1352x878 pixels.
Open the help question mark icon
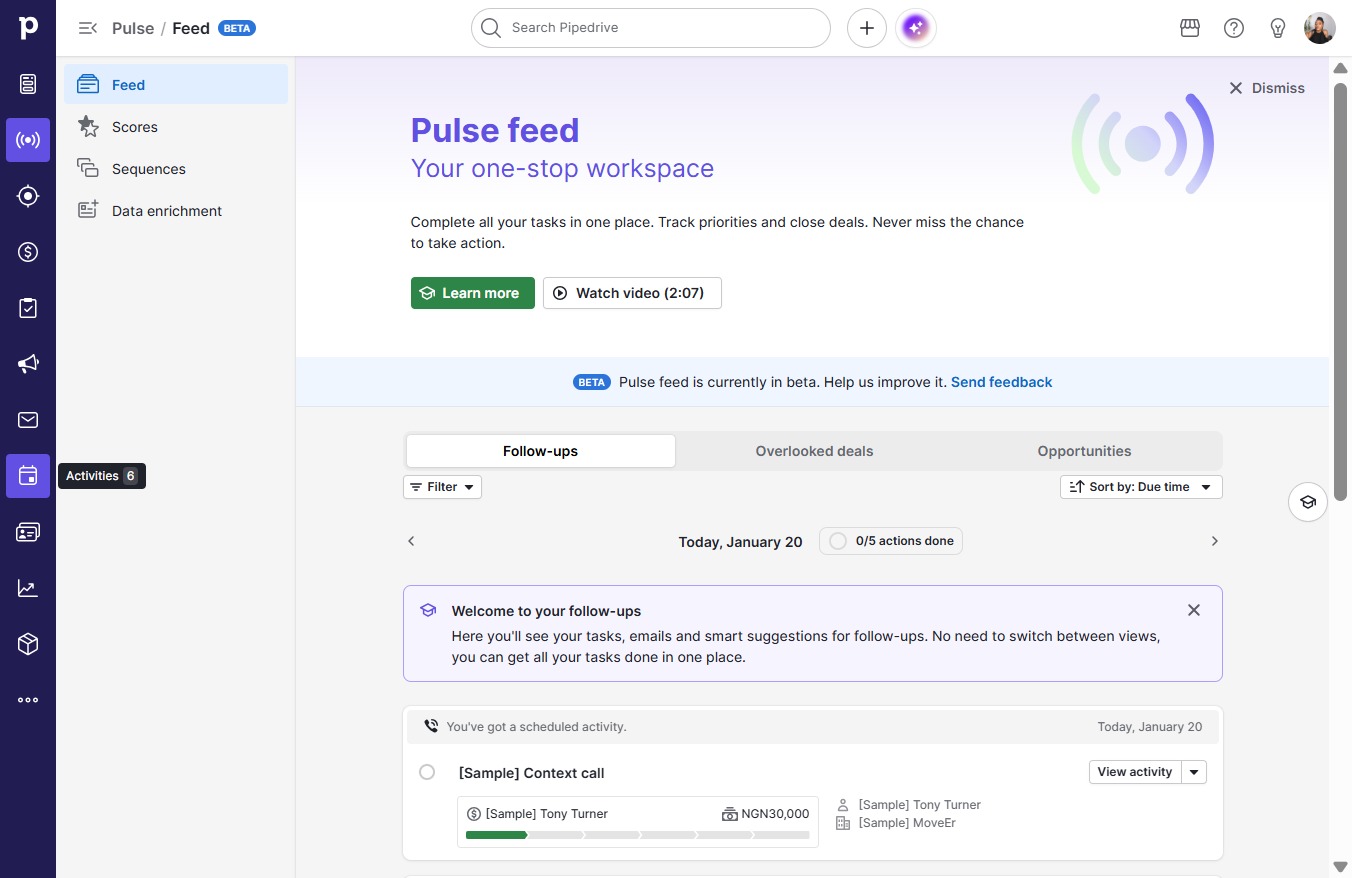point(1234,28)
